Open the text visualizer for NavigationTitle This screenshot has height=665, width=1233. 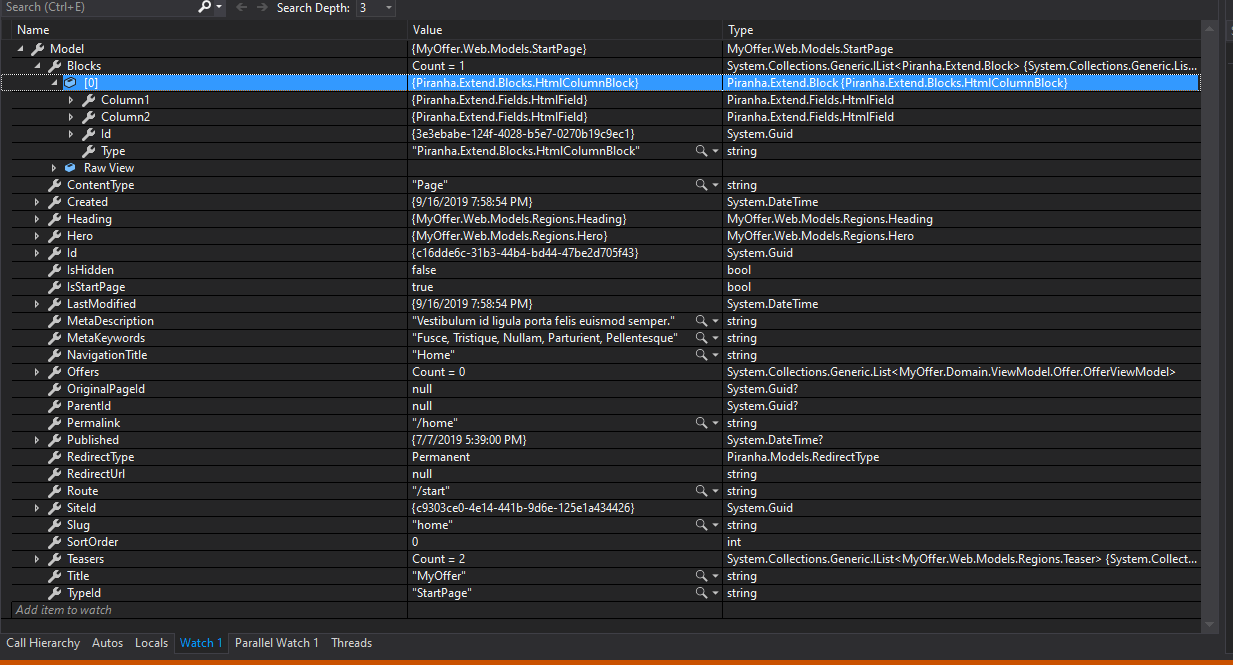pyautogui.click(x=699, y=354)
